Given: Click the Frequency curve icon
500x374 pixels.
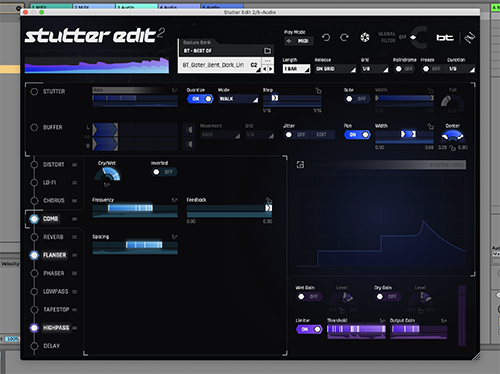Looking at the screenshot, I should click(x=174, y=200).
